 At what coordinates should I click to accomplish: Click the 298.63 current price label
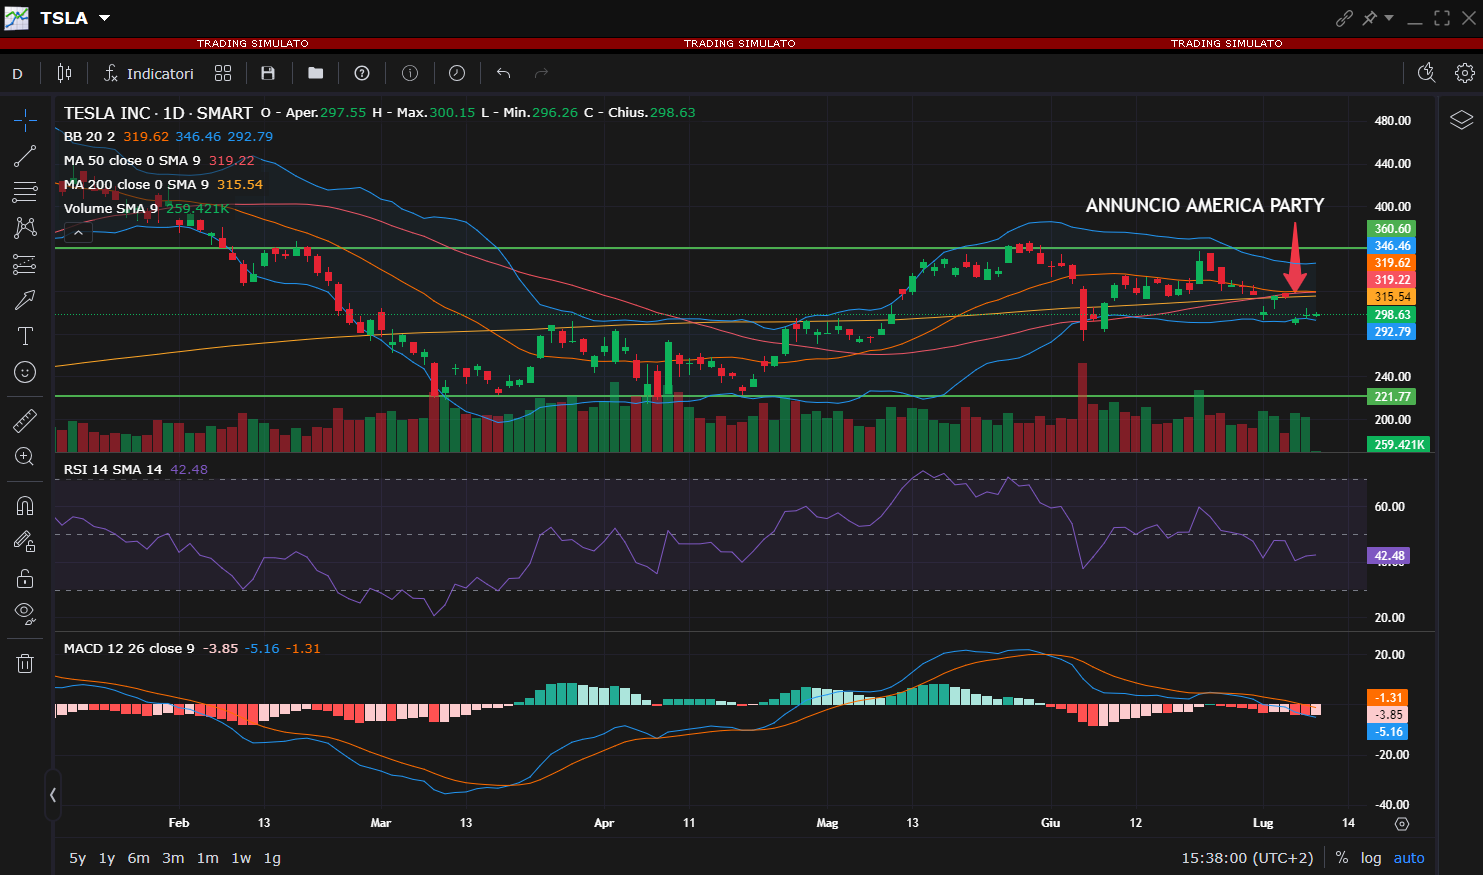pyautogui.click(x=1392, y=314)
